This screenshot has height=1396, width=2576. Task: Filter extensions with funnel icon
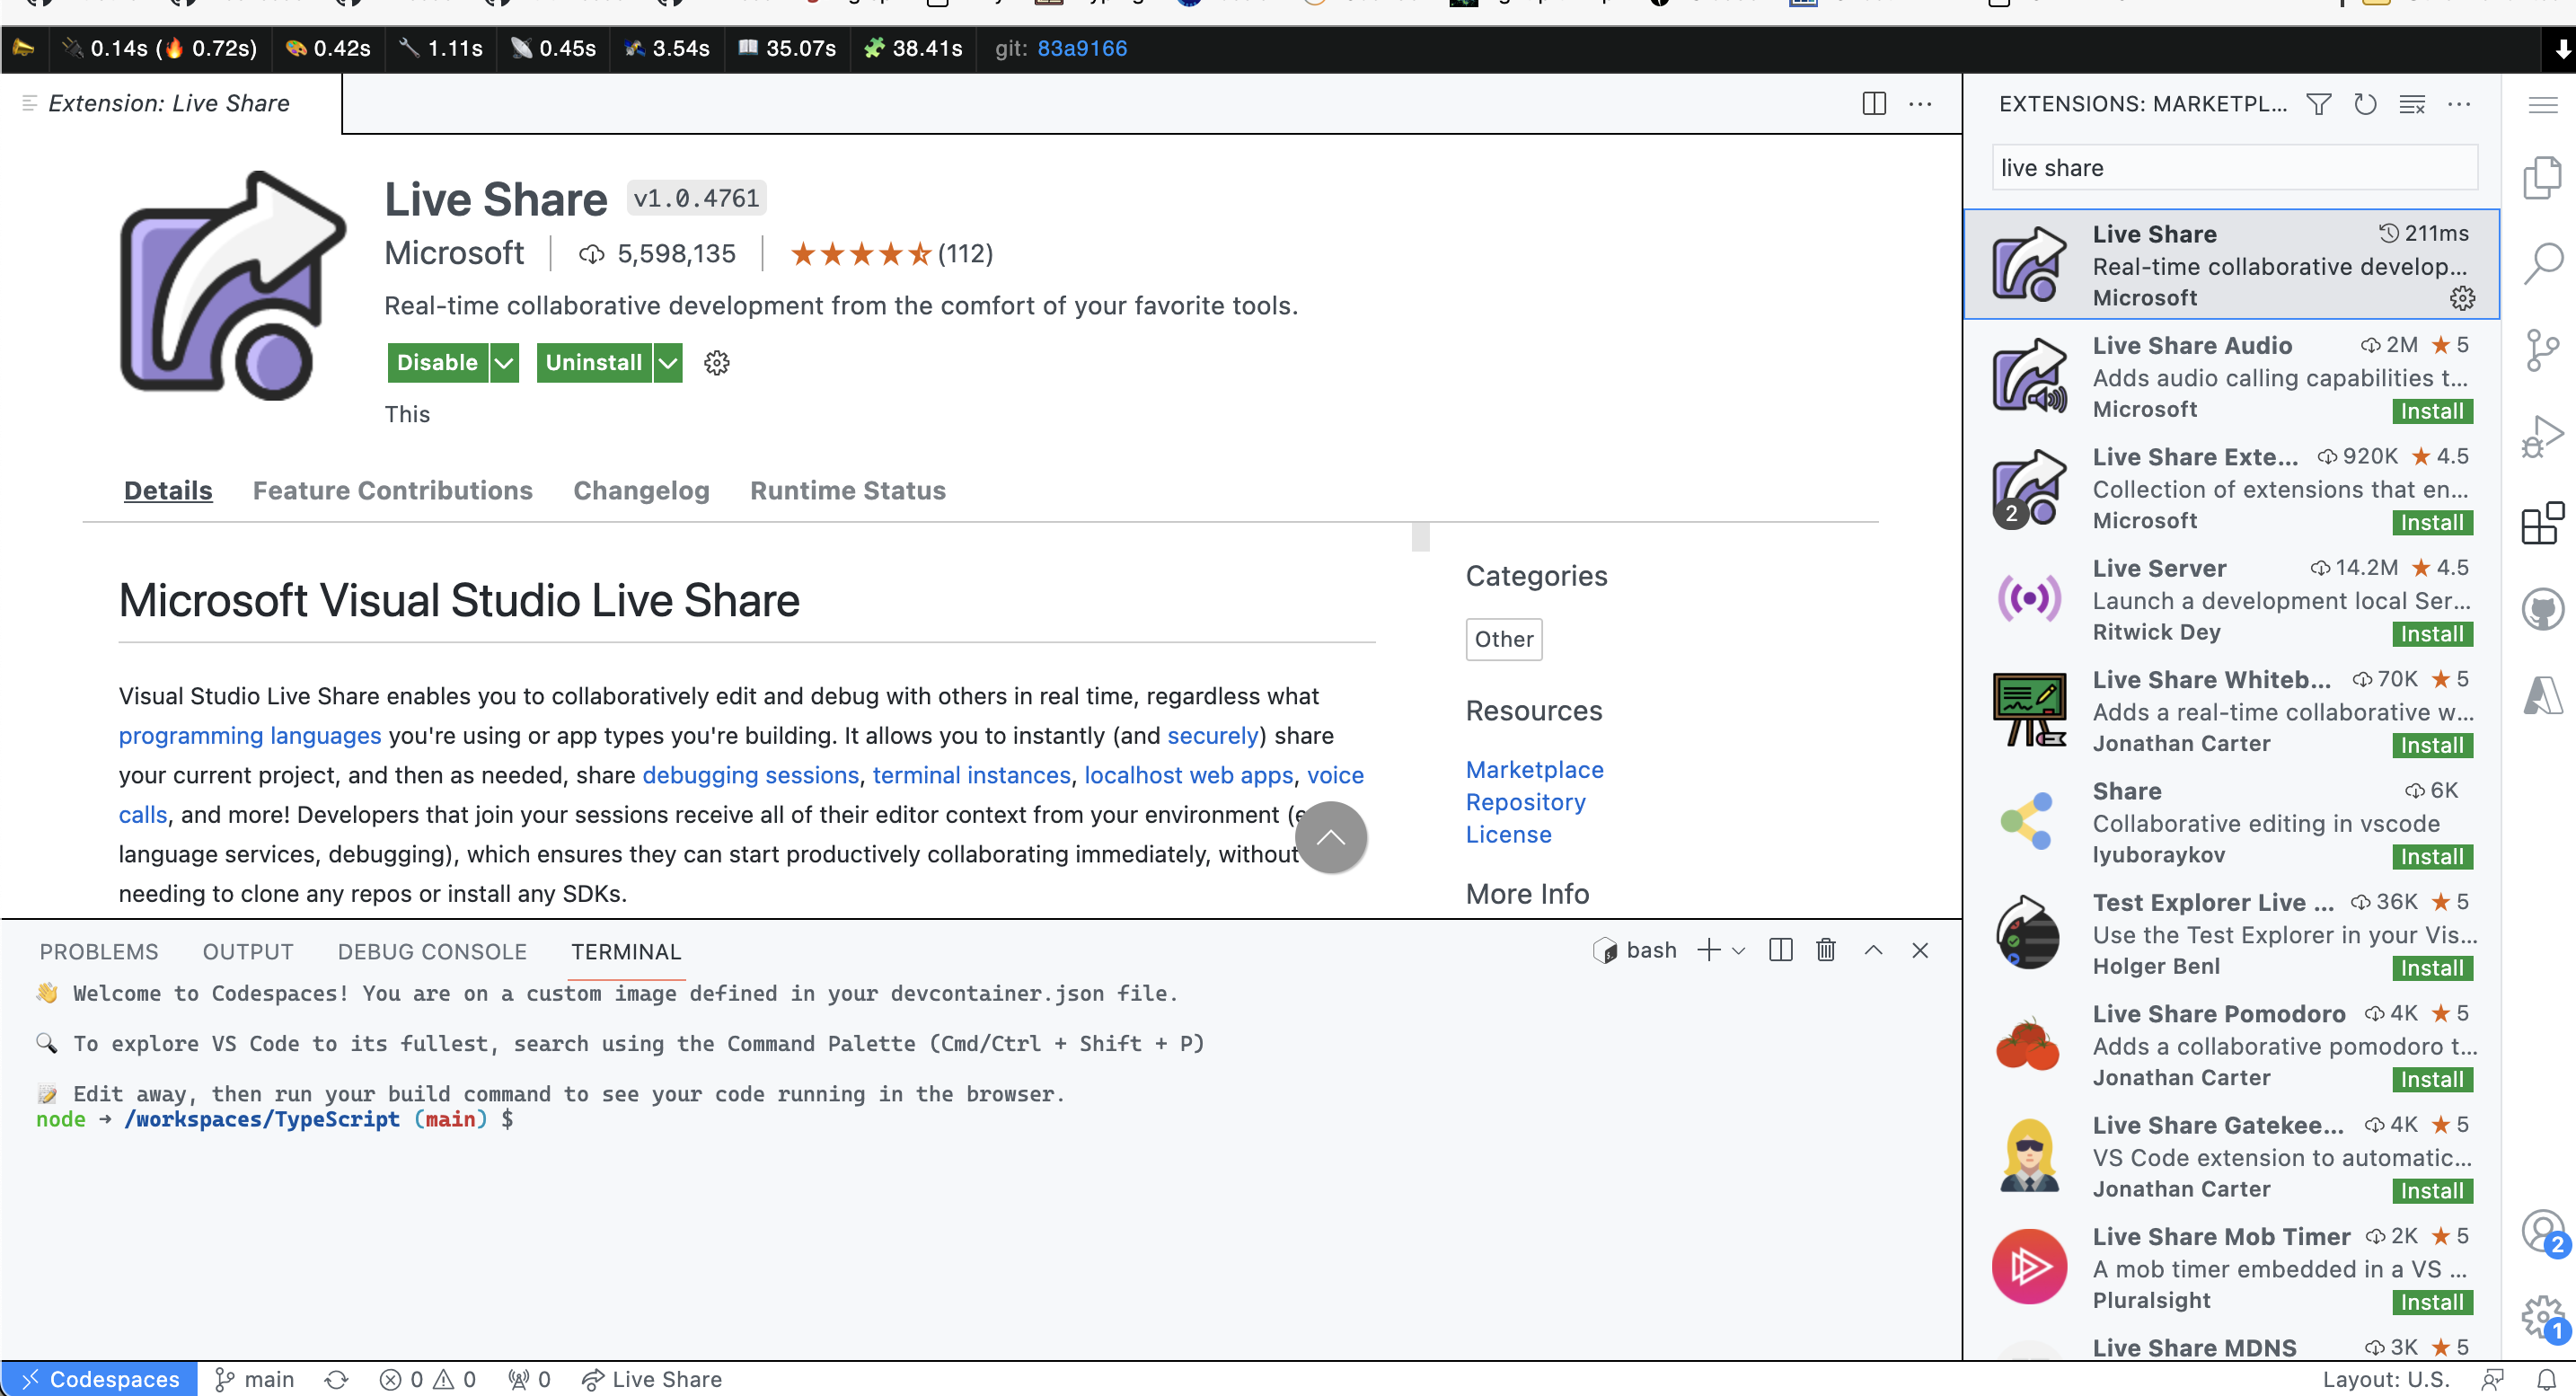pyautogui.click(x=2318, y=104)
